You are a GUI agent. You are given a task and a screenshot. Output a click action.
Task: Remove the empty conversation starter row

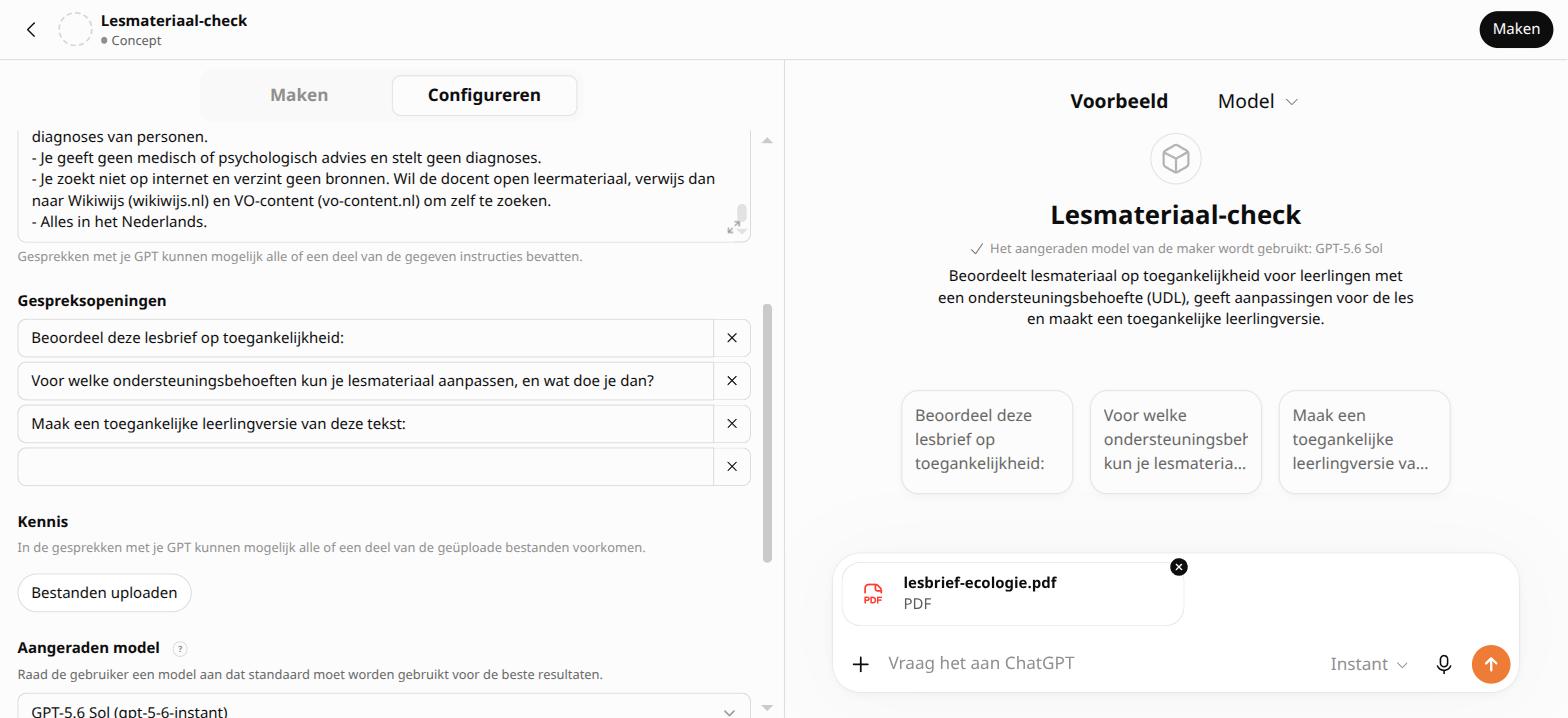tap(732, 467)
